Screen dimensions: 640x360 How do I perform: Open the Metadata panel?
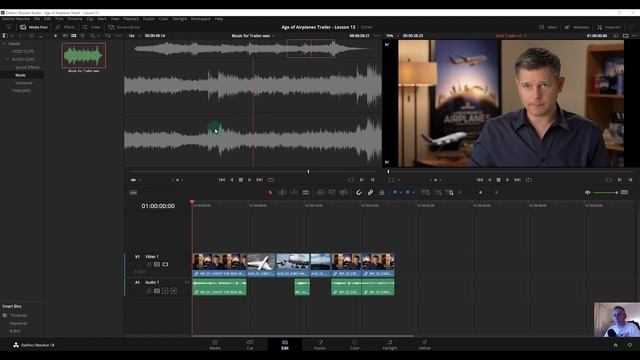click(576, 27)
